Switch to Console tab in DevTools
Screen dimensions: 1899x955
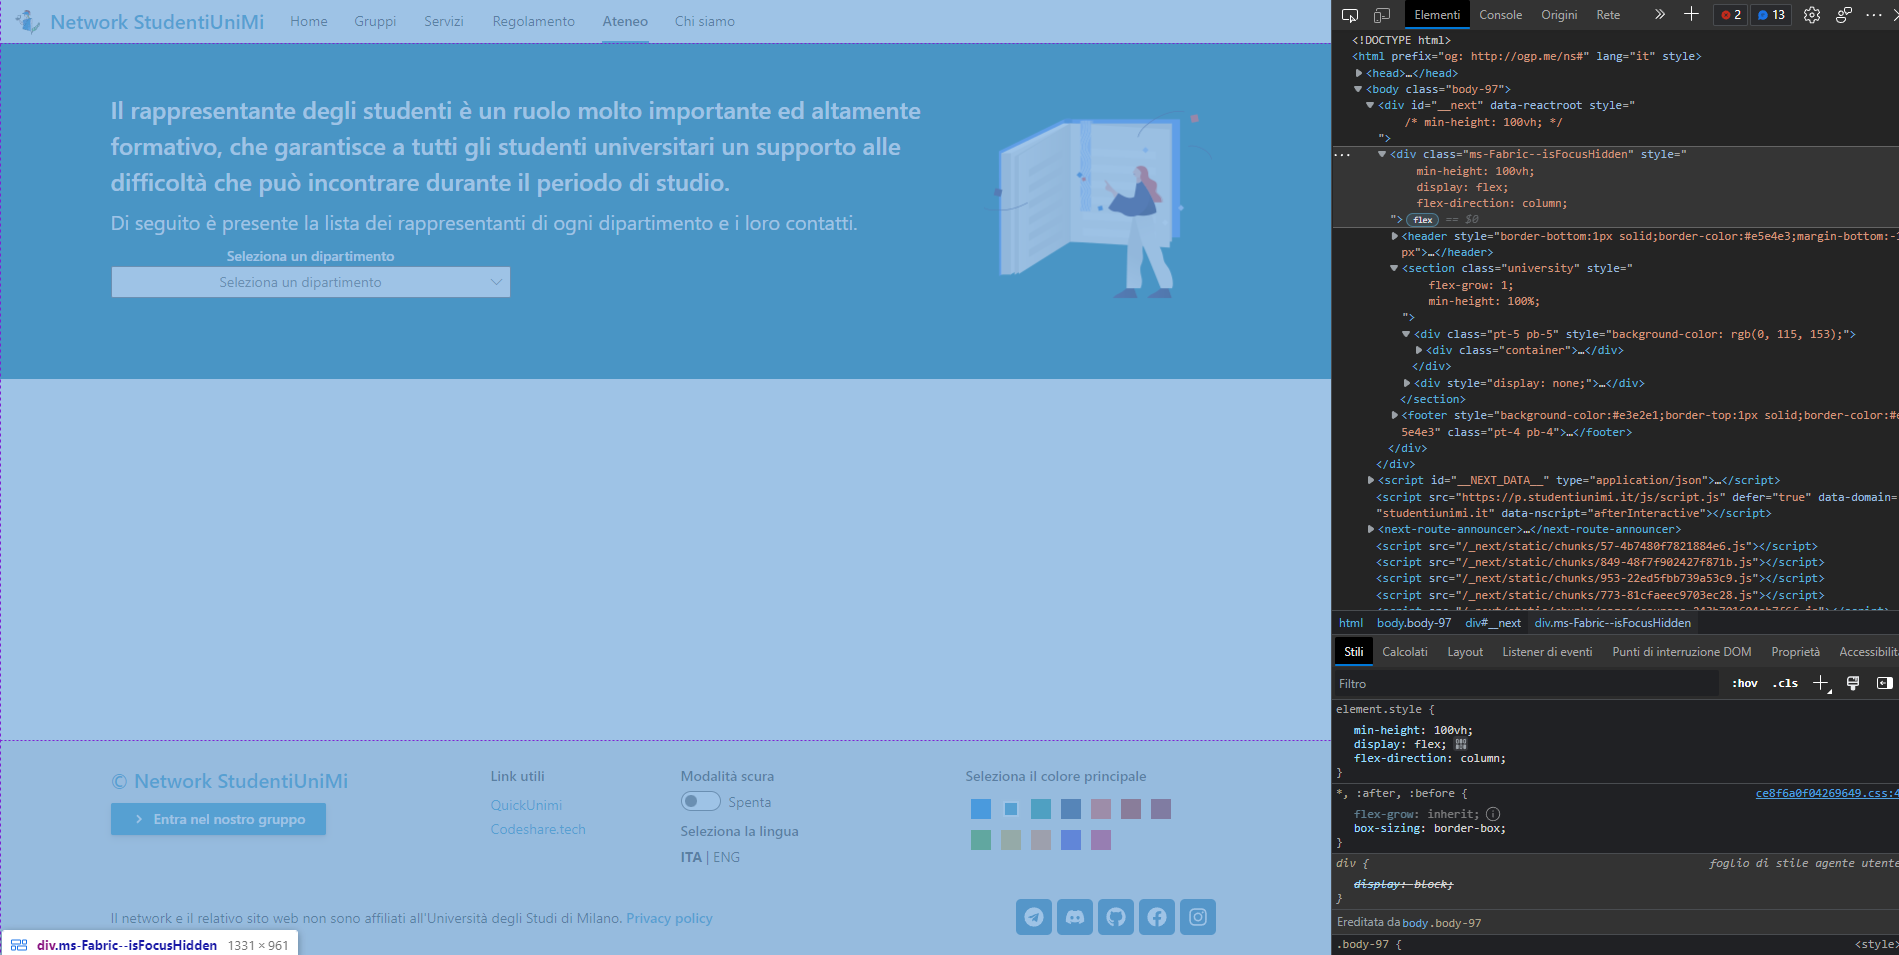click(1500, 15)
